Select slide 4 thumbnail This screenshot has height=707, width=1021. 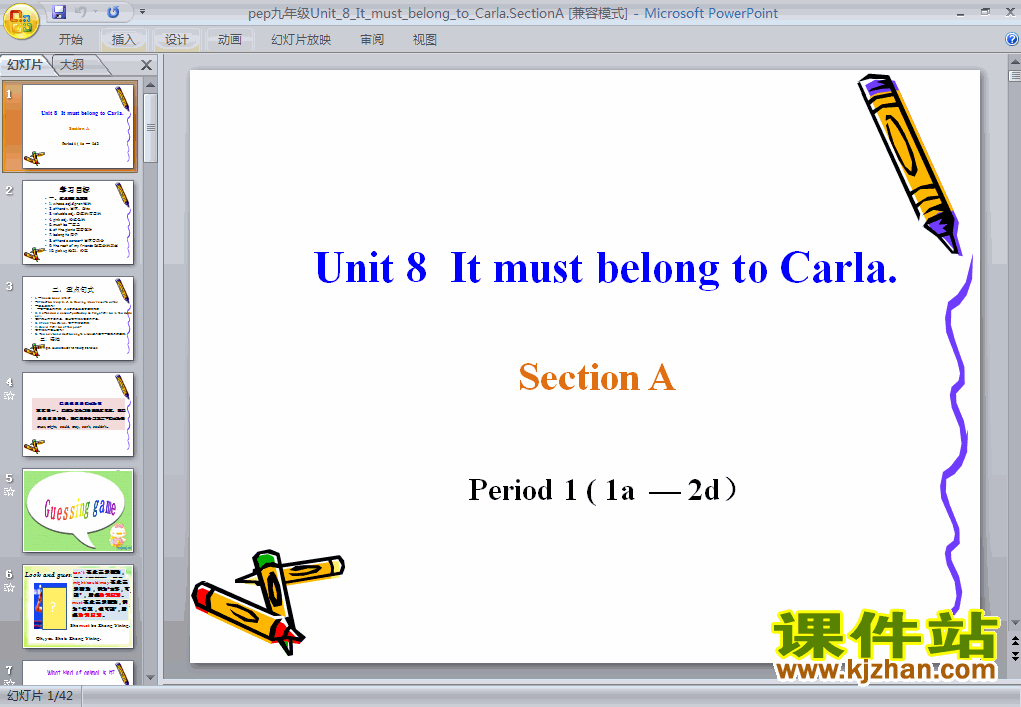point(78,414)
